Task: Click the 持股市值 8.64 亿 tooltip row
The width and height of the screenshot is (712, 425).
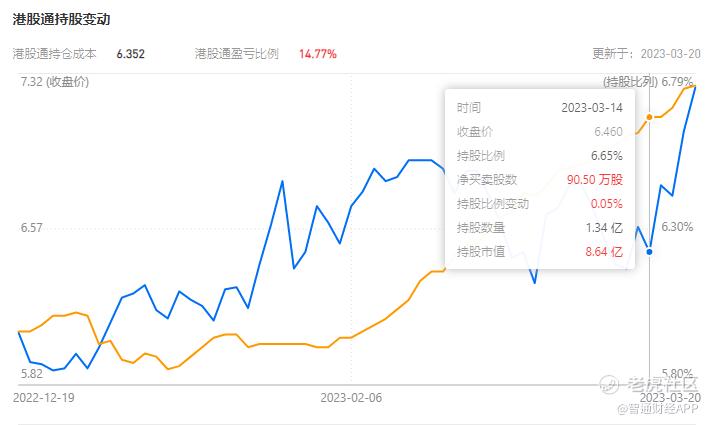Action: click(539, 252)
